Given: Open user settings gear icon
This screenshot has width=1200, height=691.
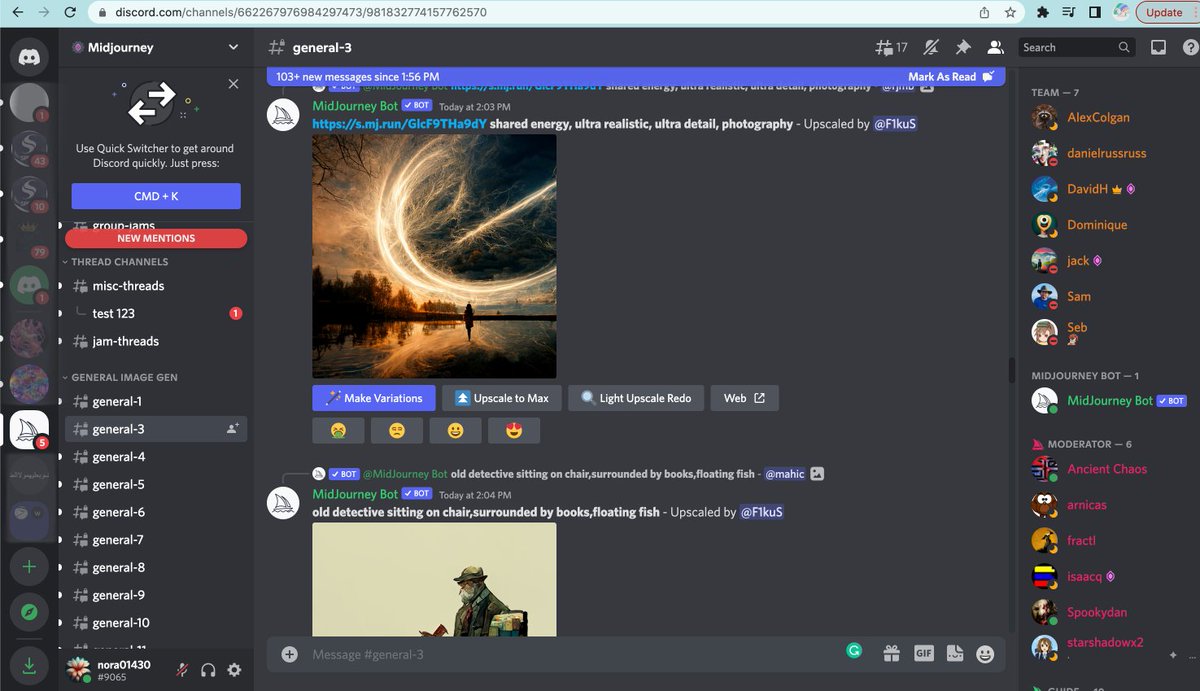Looking at the screenshot, I should (234, 670).
